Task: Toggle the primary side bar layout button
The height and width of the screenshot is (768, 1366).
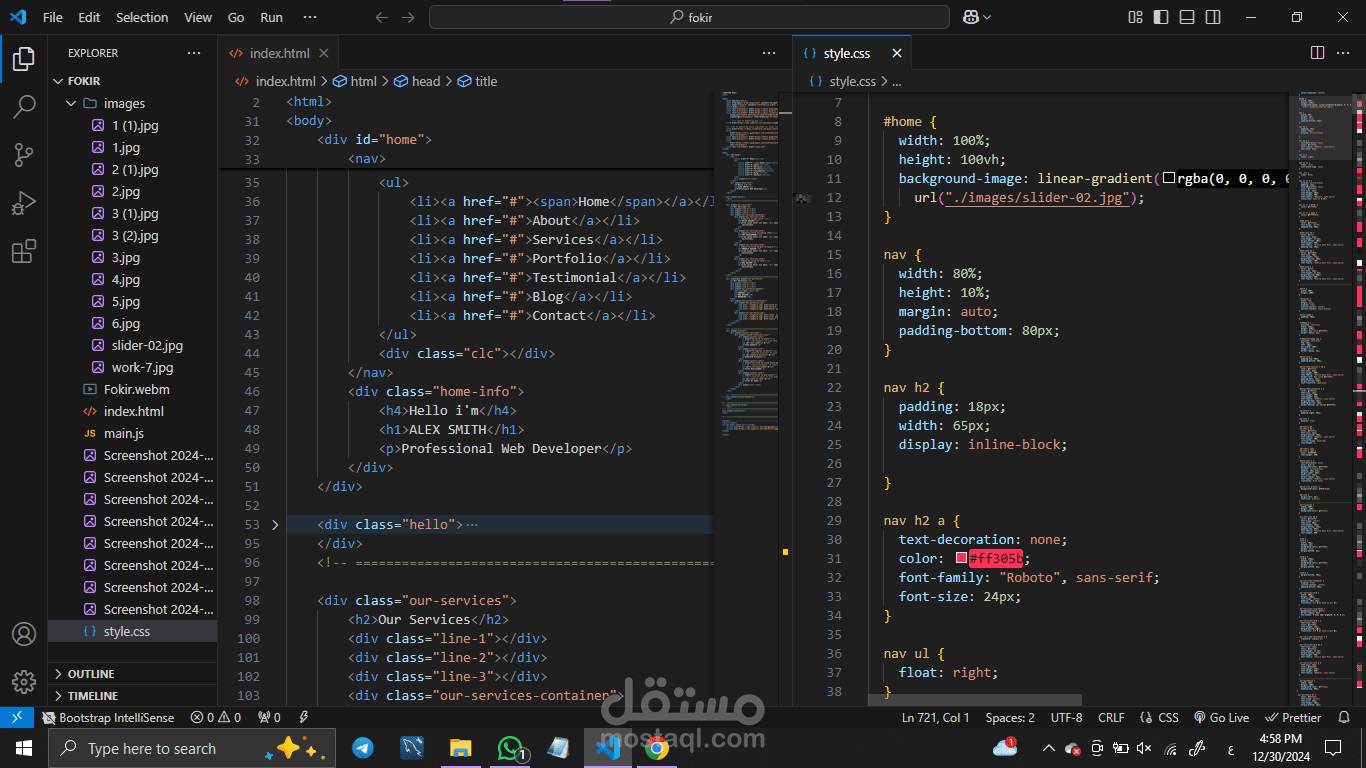Action: [x=1161, y=17]
